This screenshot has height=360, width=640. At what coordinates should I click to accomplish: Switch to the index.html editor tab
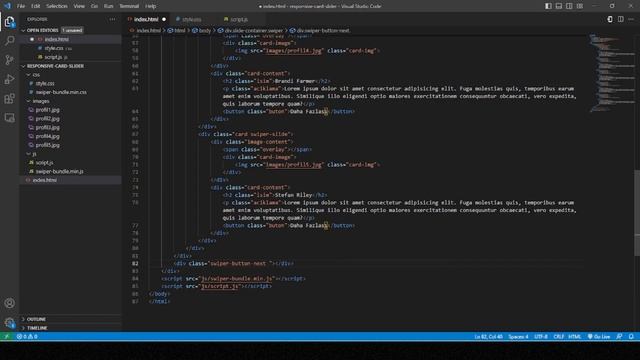pyautogui.click(x=146, y=19)
